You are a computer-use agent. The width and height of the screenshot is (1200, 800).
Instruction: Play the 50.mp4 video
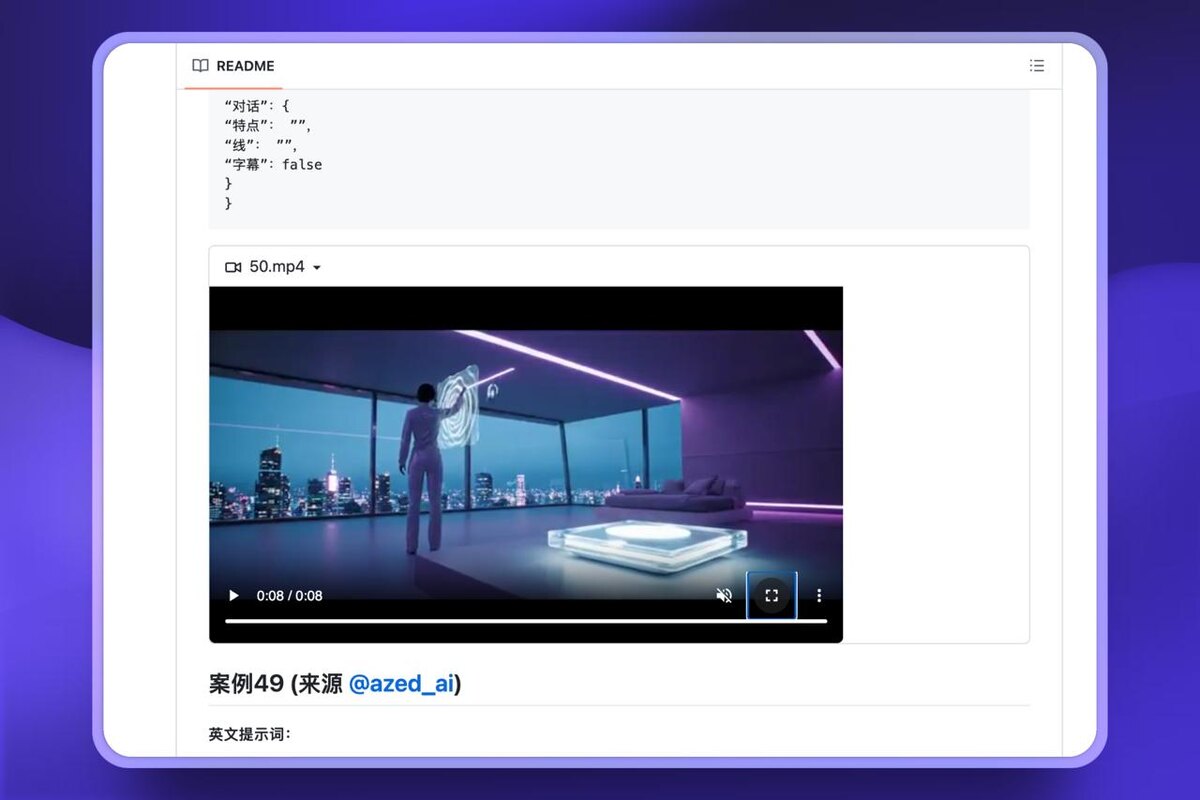pos(234,595)
